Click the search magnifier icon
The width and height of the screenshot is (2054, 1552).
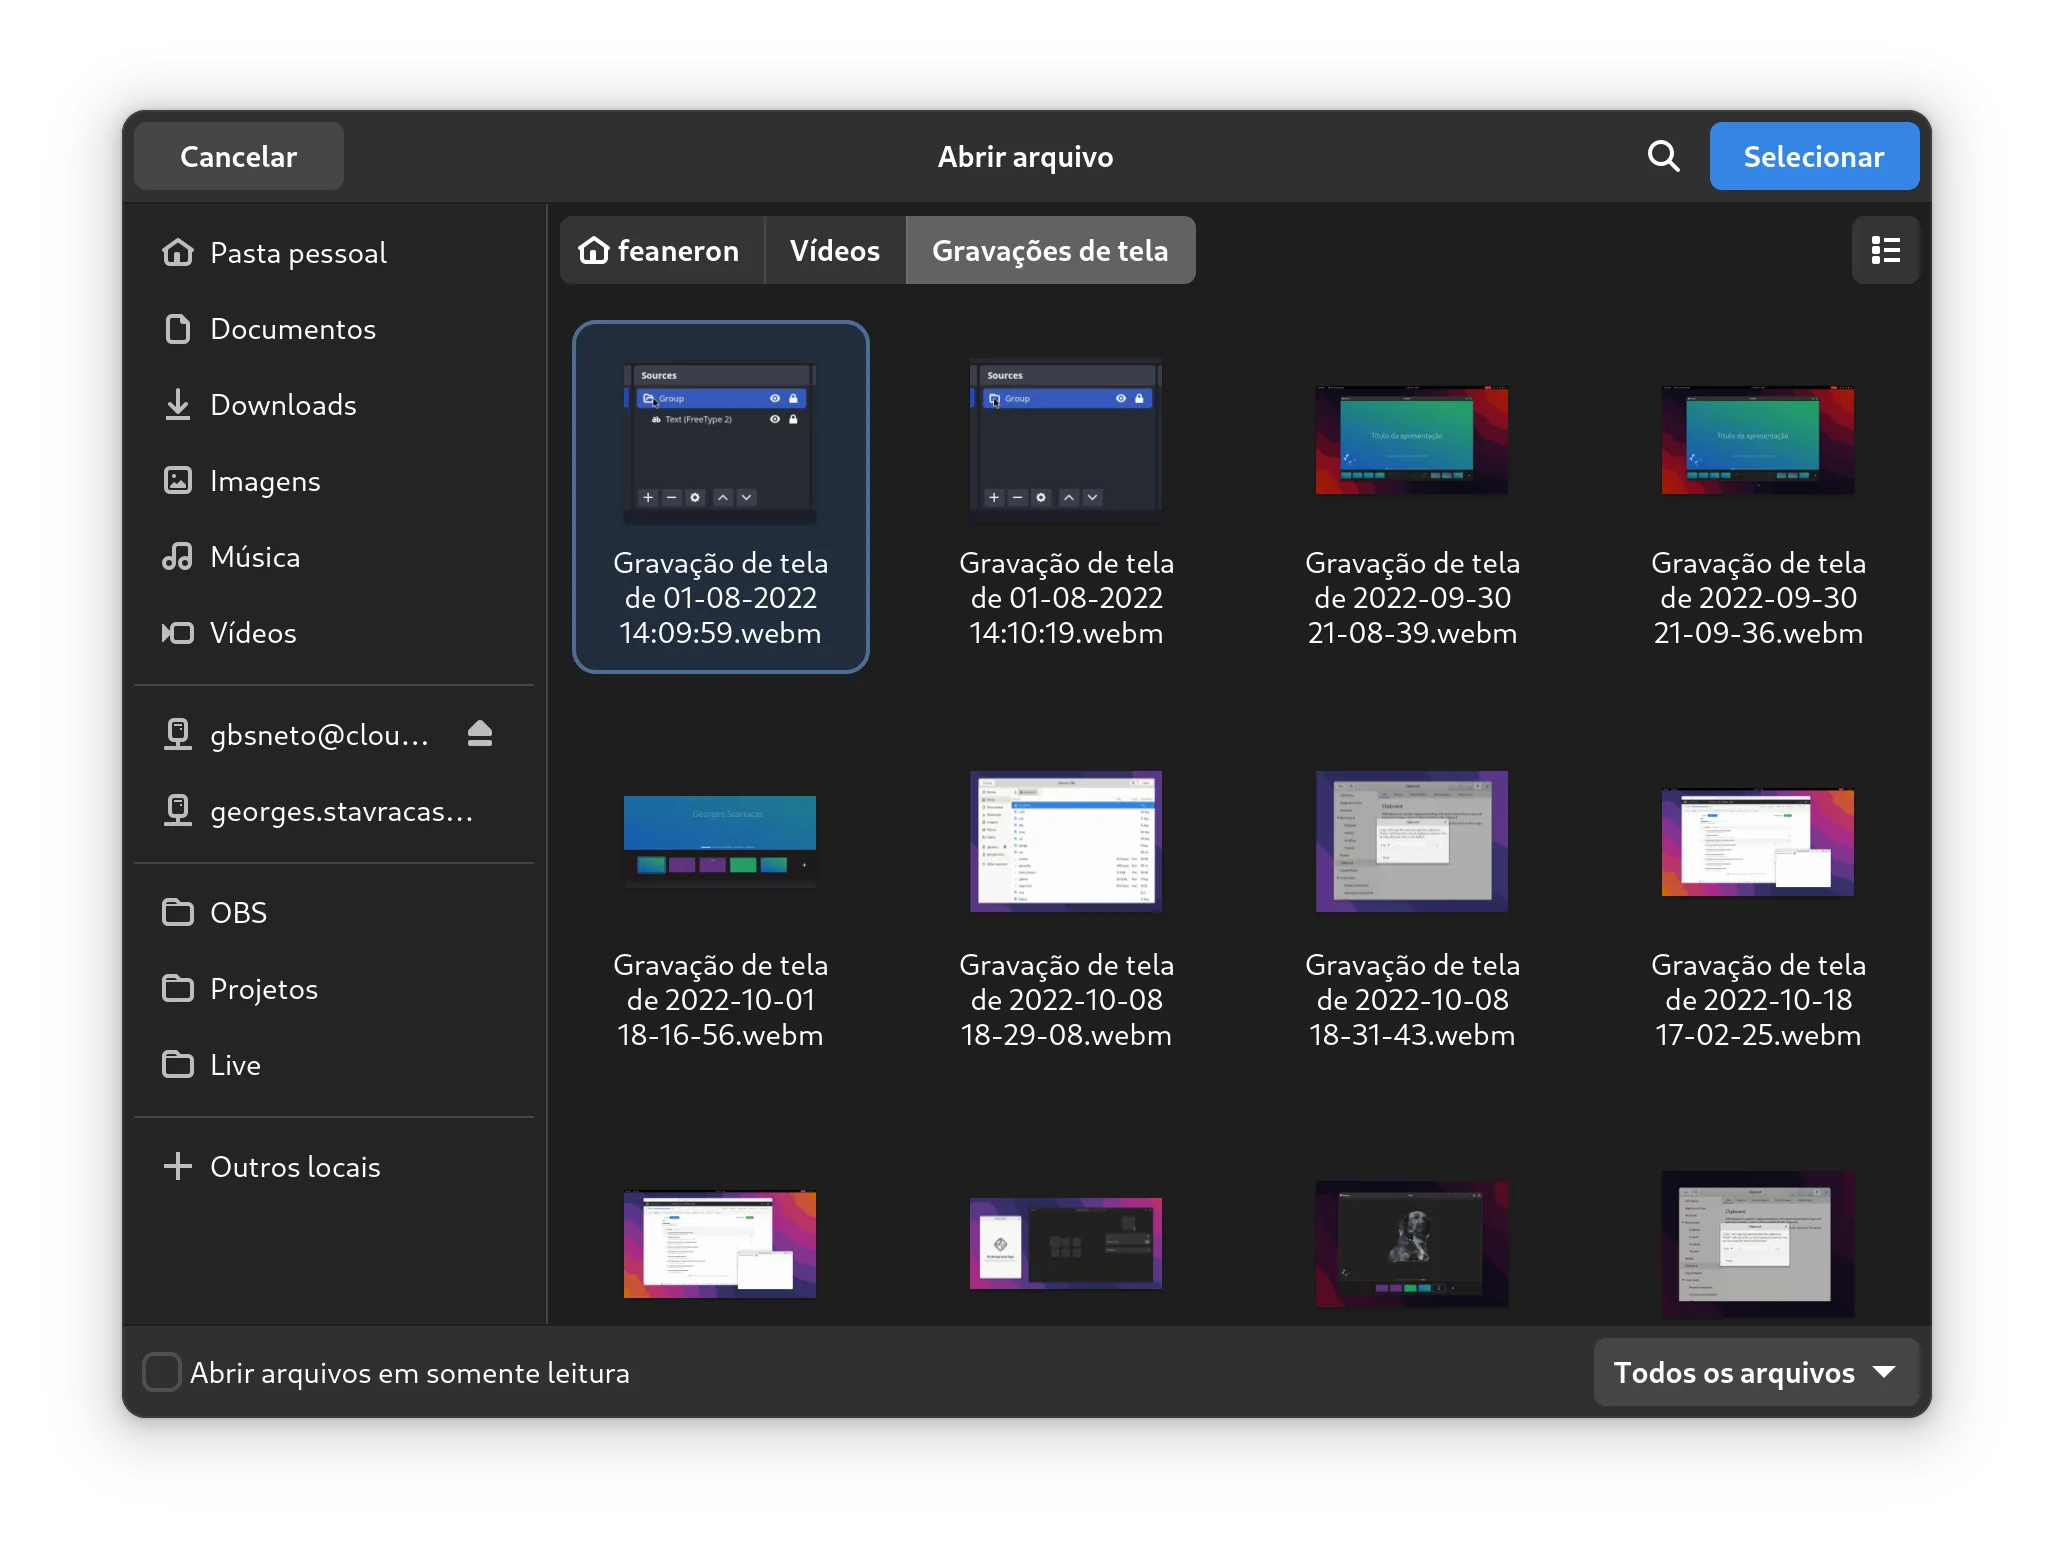[x=1663, y=156]
